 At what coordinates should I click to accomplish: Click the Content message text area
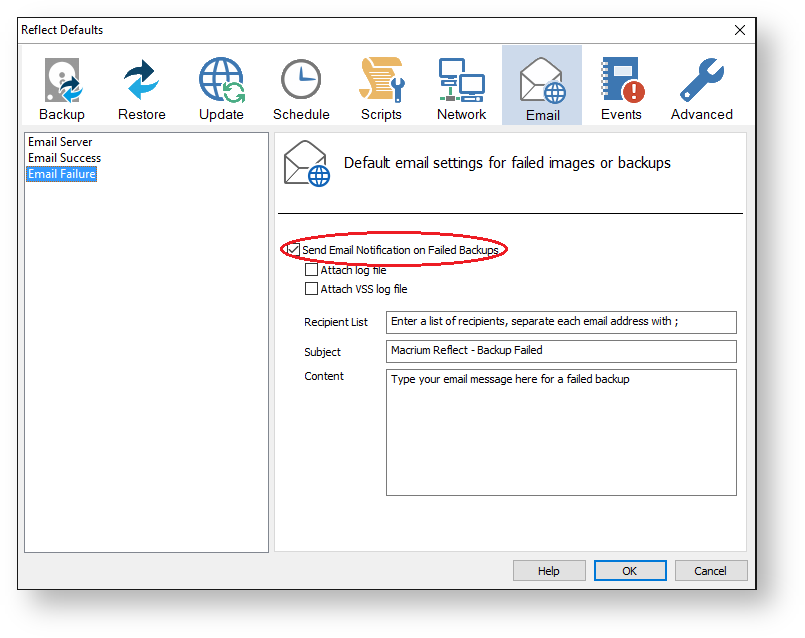(x=561, y=432)
